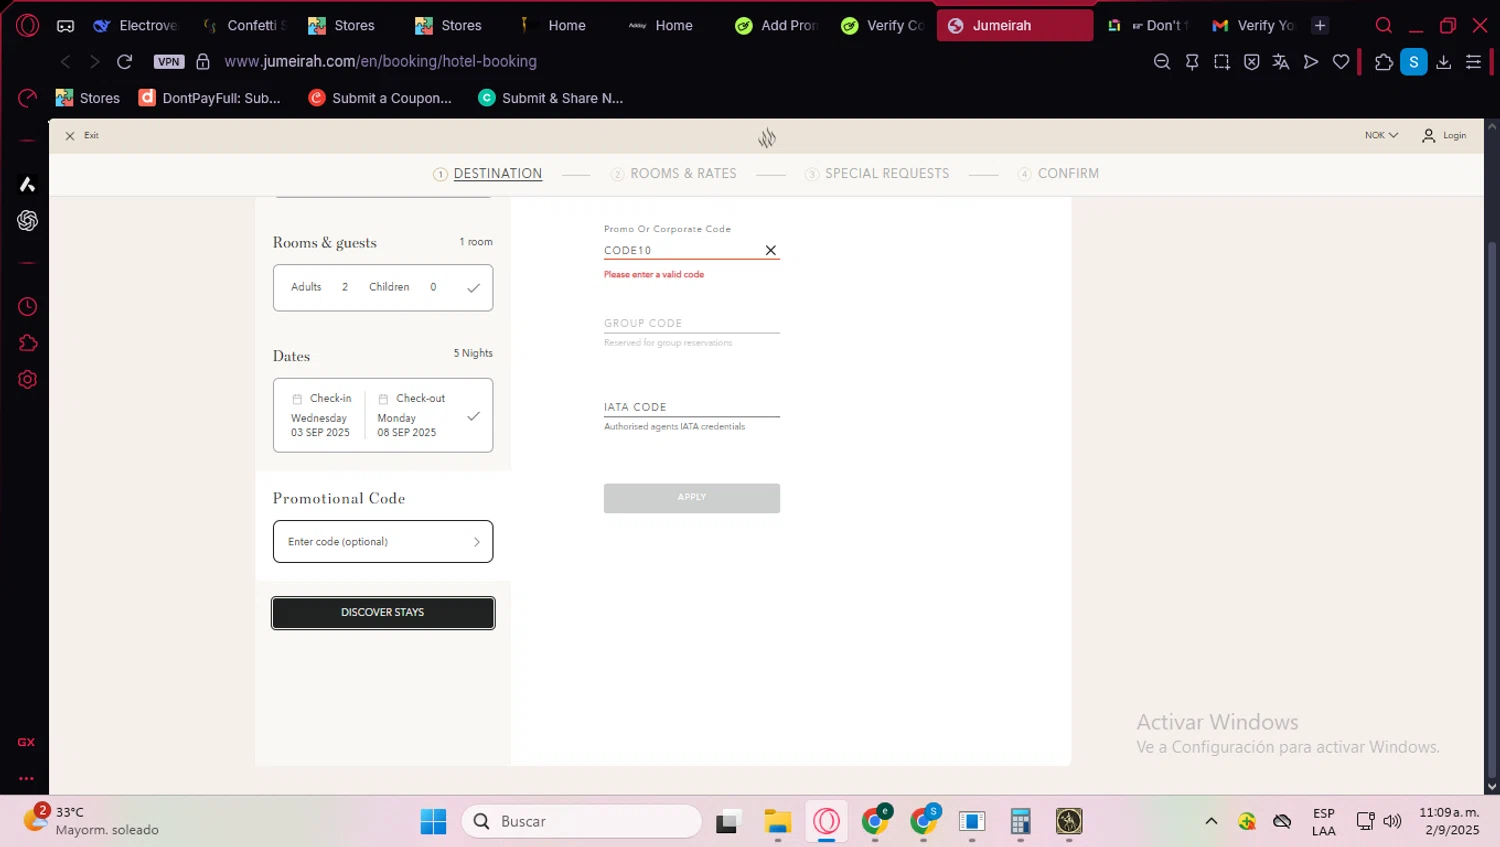This screenshot has width=1500, height=847.
Task: Open sidebar extensions cube icon
Action: [x=27, y=343]
